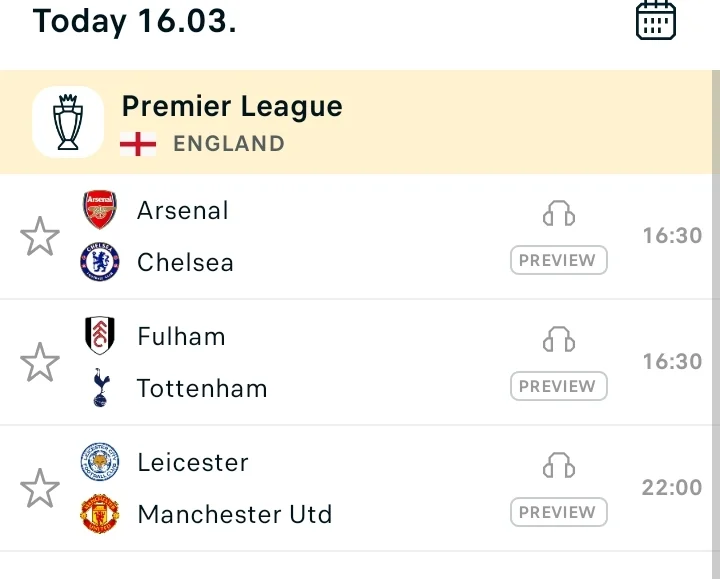The height and width of the screenshot is (579, 720).
Task: Click the vertical scrollbar on the right
Action: (716, 324)
